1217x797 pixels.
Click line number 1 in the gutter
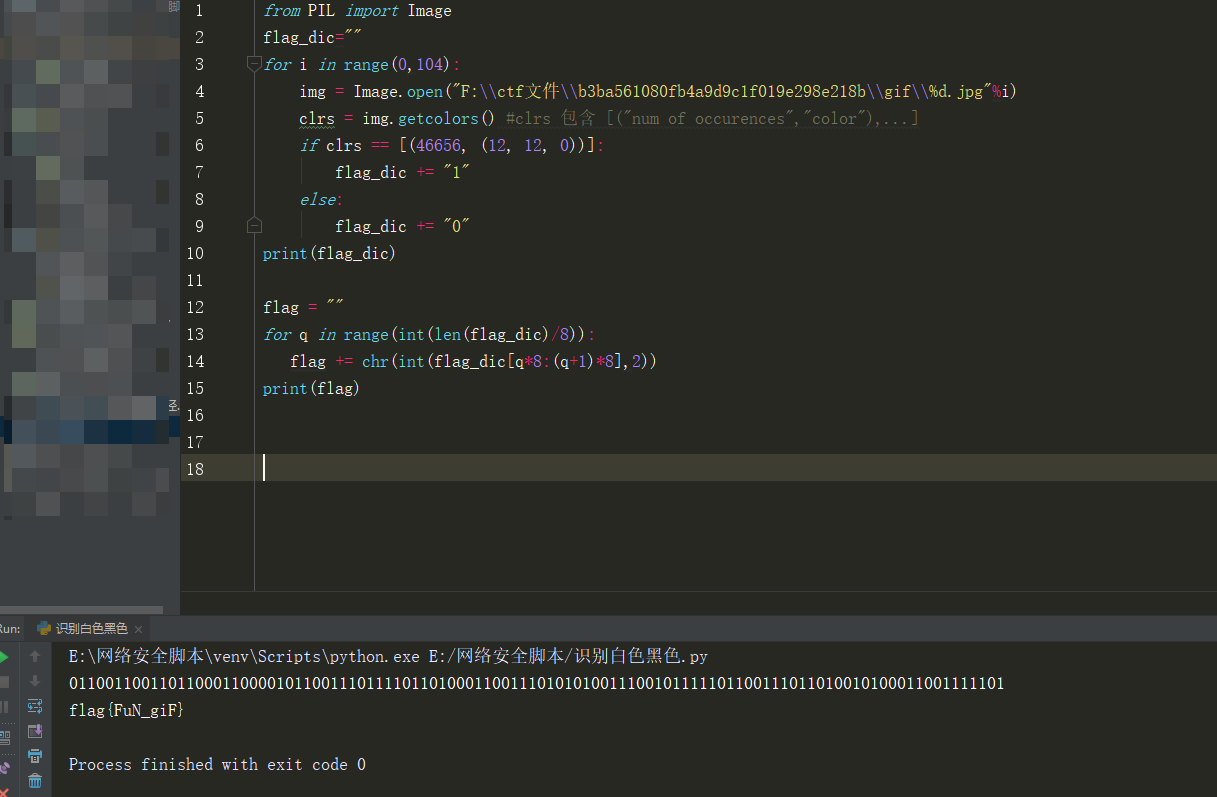pyautogui.click(x=199, y=11)
